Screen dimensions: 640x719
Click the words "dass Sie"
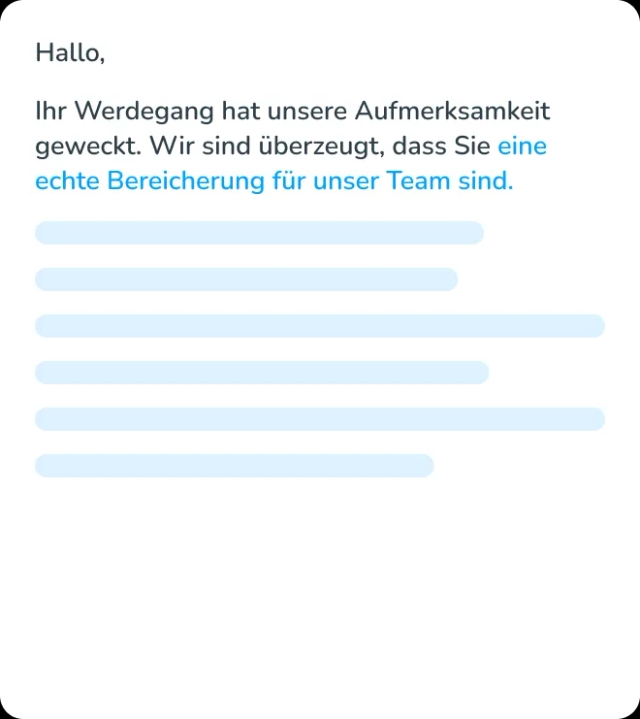click(x=441, y=146)
